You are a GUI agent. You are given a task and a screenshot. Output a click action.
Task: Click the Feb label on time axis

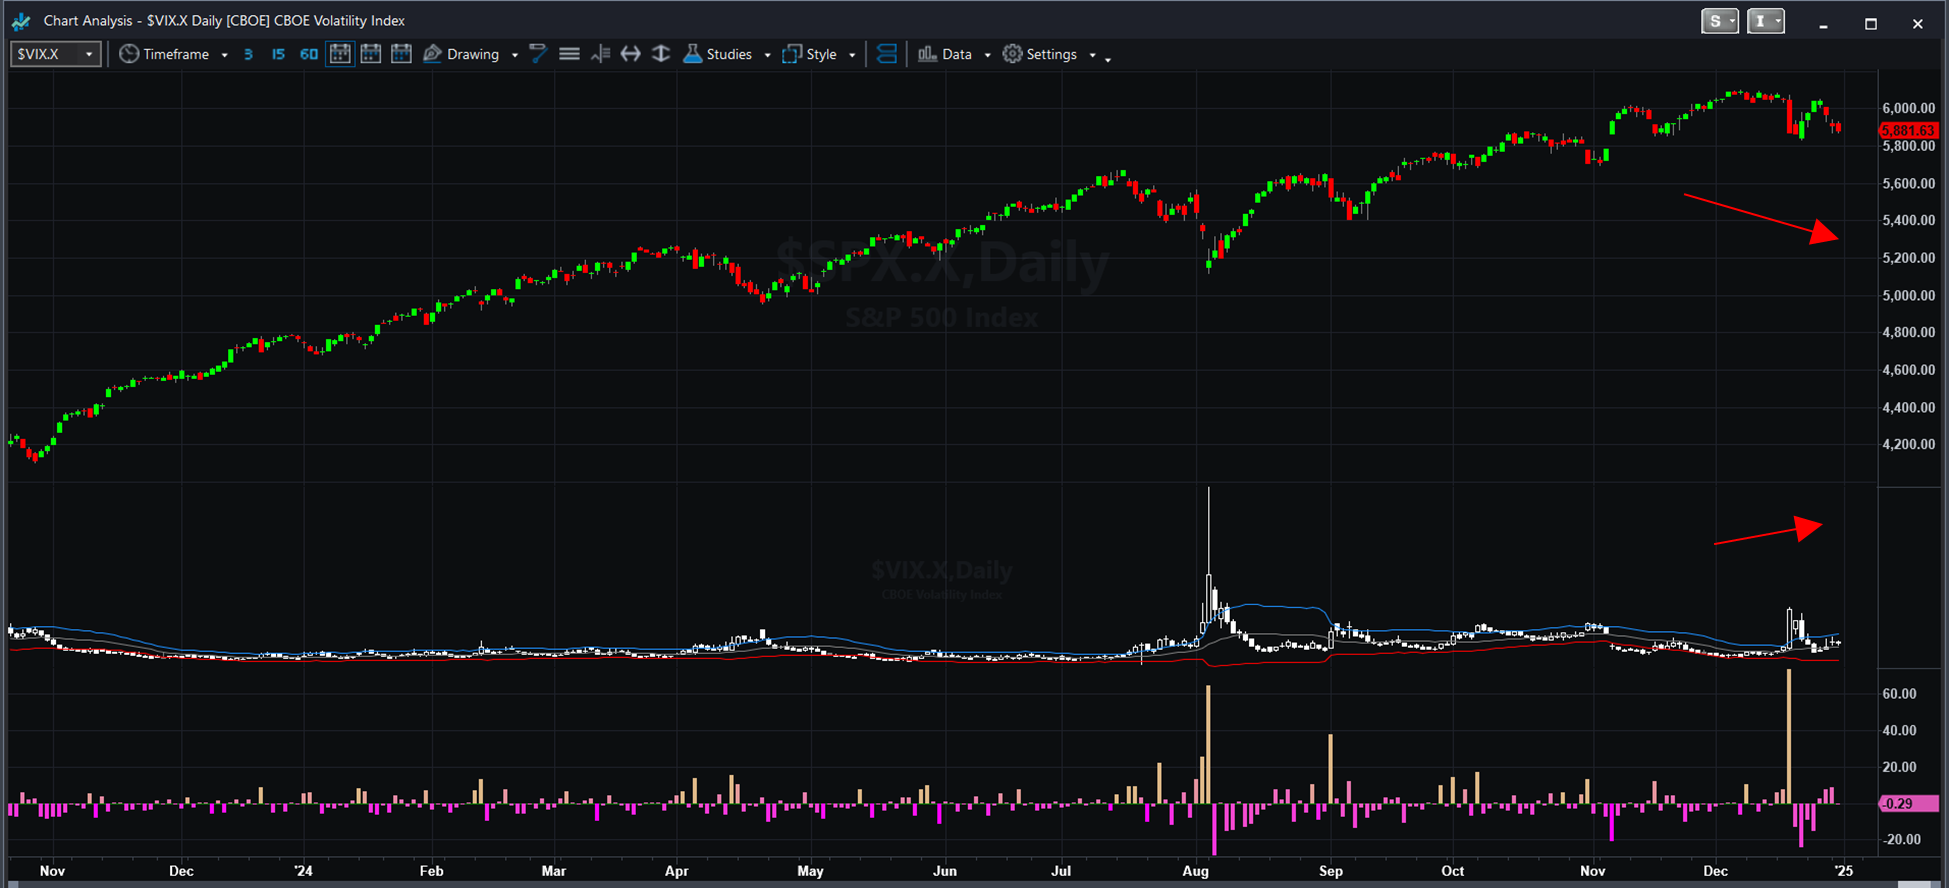(x=431, y=871)
